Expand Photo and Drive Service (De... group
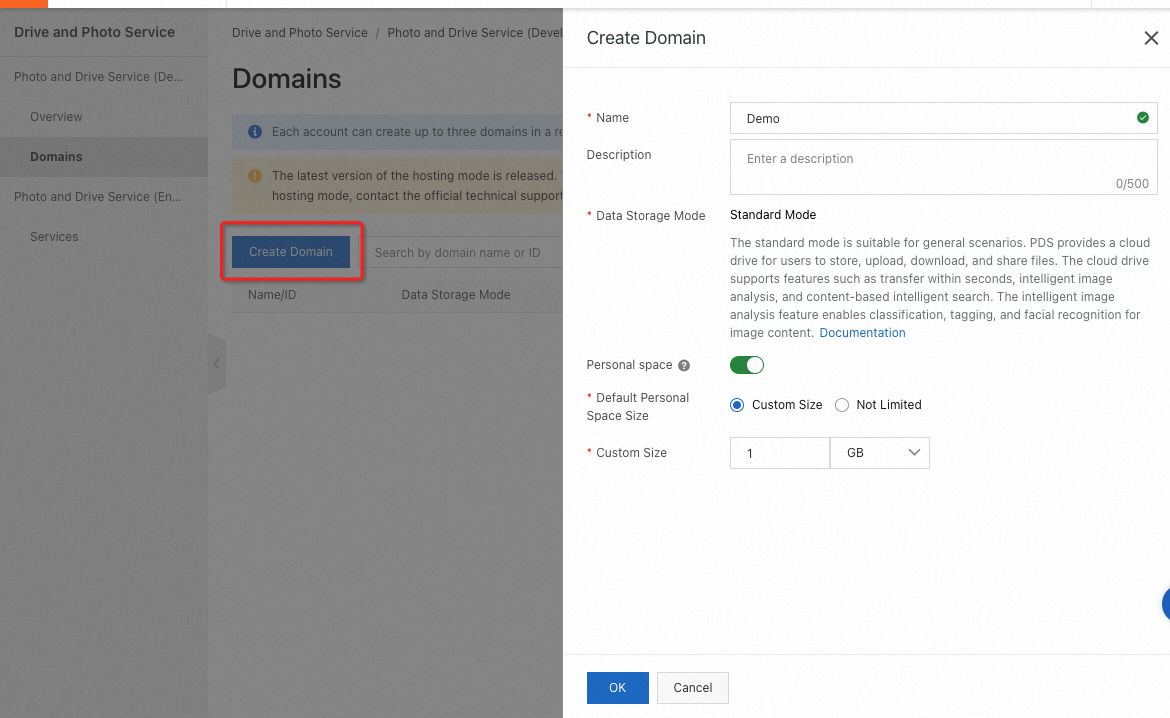Image resolution: width=1170 pixels, height=718 pixels. click(x=98, y=77)
